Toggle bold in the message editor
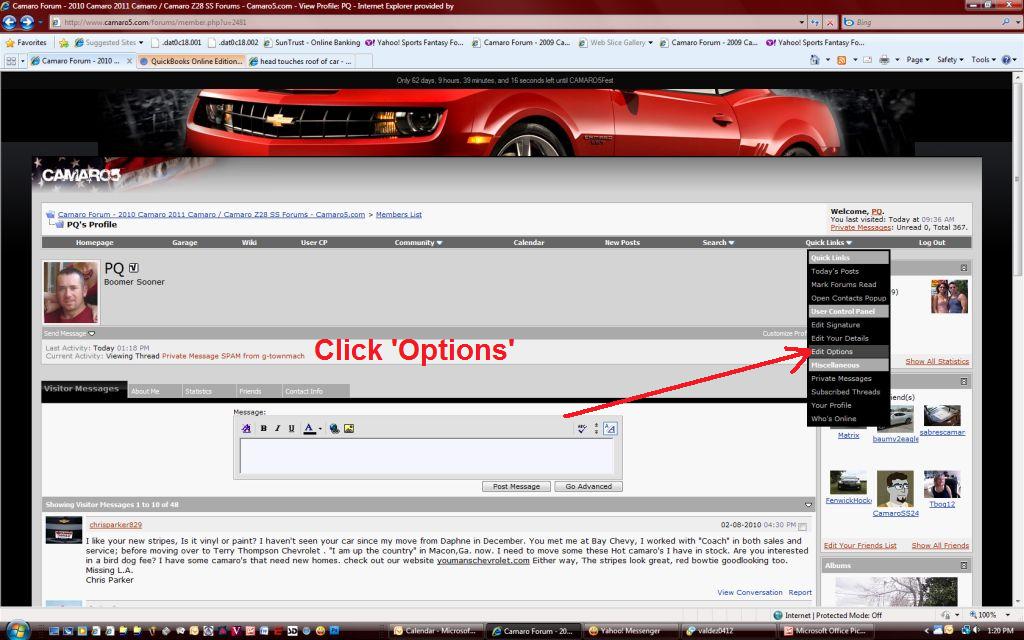The width and height of the screenshot is (1024, 640). [262, 429]
